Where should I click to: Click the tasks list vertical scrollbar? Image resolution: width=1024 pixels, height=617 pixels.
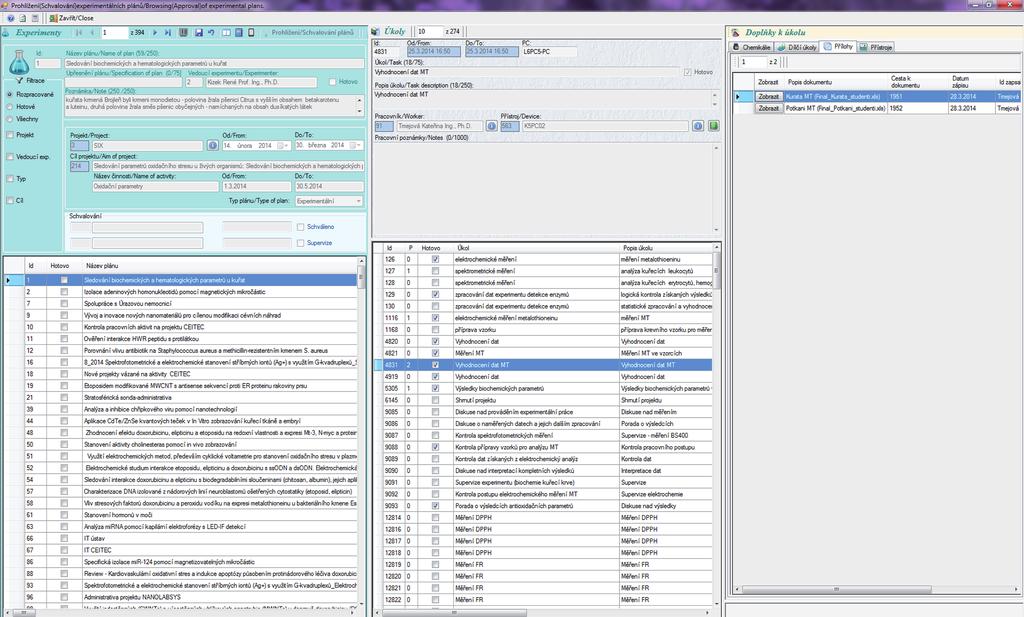(716, 424)
